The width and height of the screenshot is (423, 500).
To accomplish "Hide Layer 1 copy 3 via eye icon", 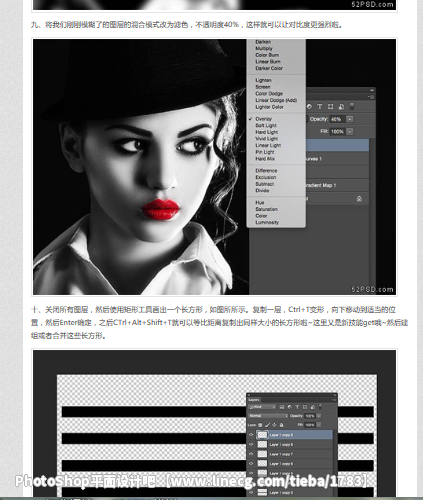I will click(251, 493).
